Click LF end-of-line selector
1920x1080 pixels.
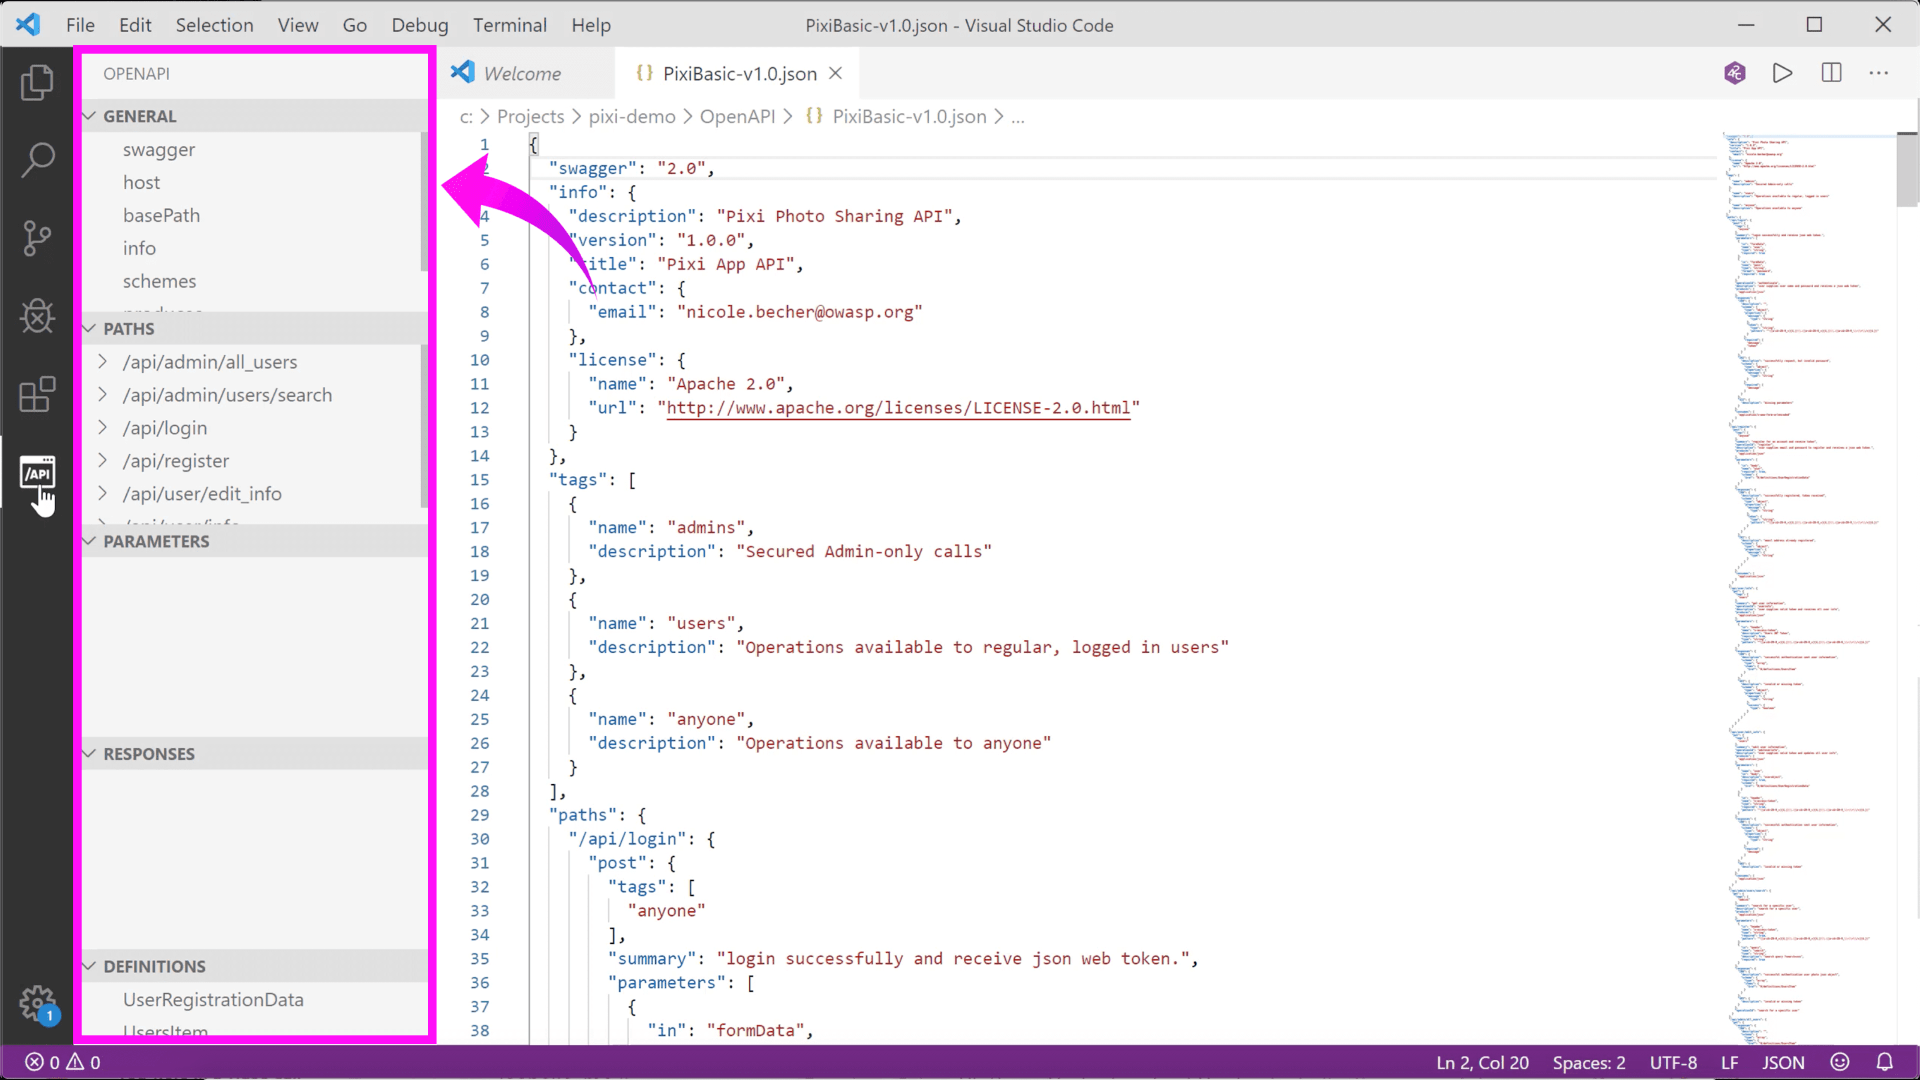[x=1729, y=1062]
